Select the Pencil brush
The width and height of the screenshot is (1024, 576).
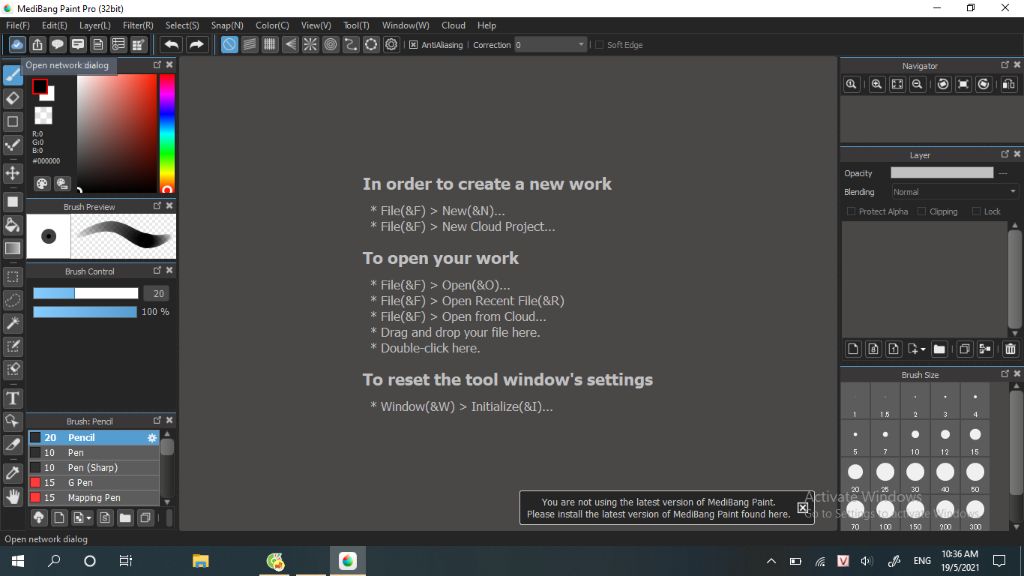93,438
